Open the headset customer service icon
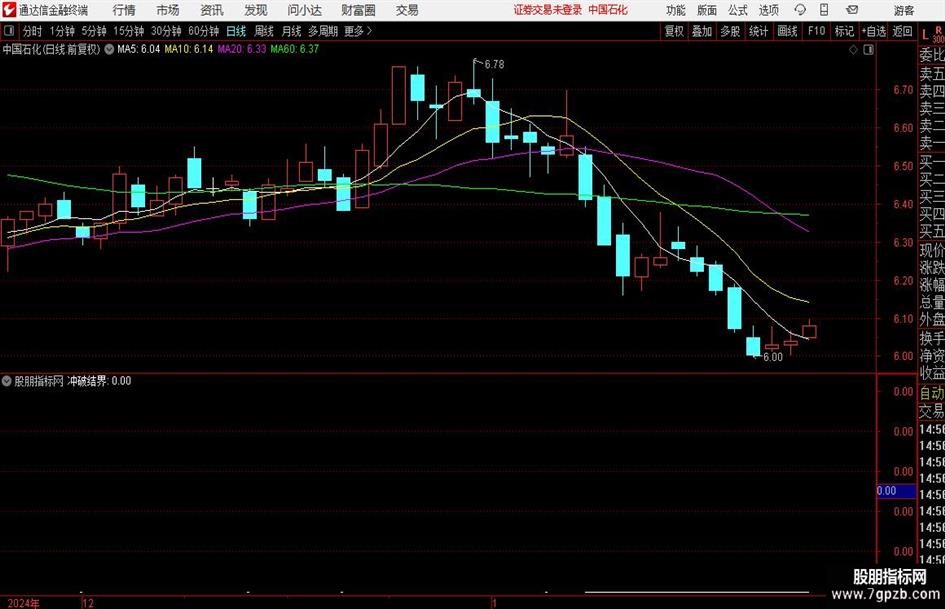This screenshot has width=945, height=609. click(x=800, y=10)
